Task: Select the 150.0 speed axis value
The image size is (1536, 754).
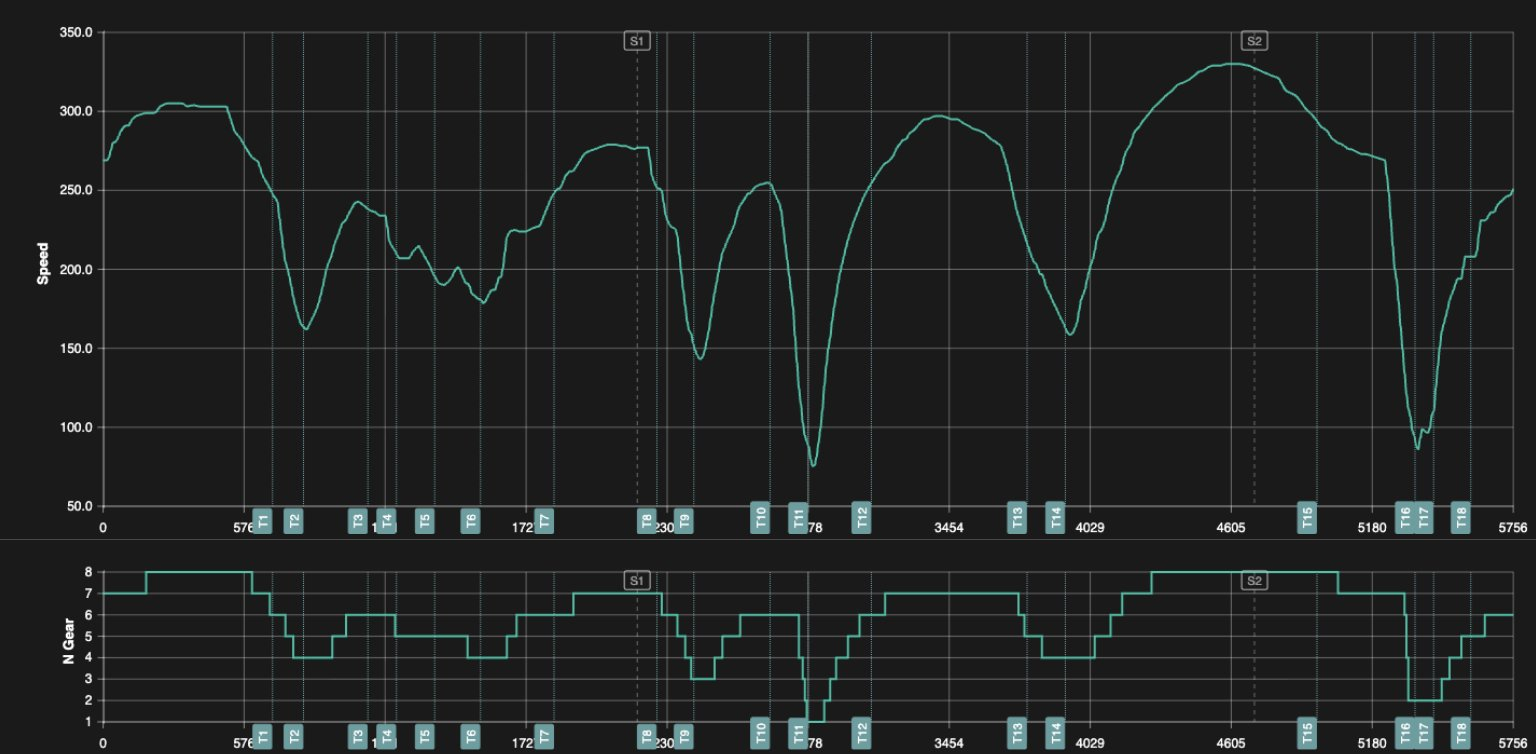Action: click(x=76, y=349)
